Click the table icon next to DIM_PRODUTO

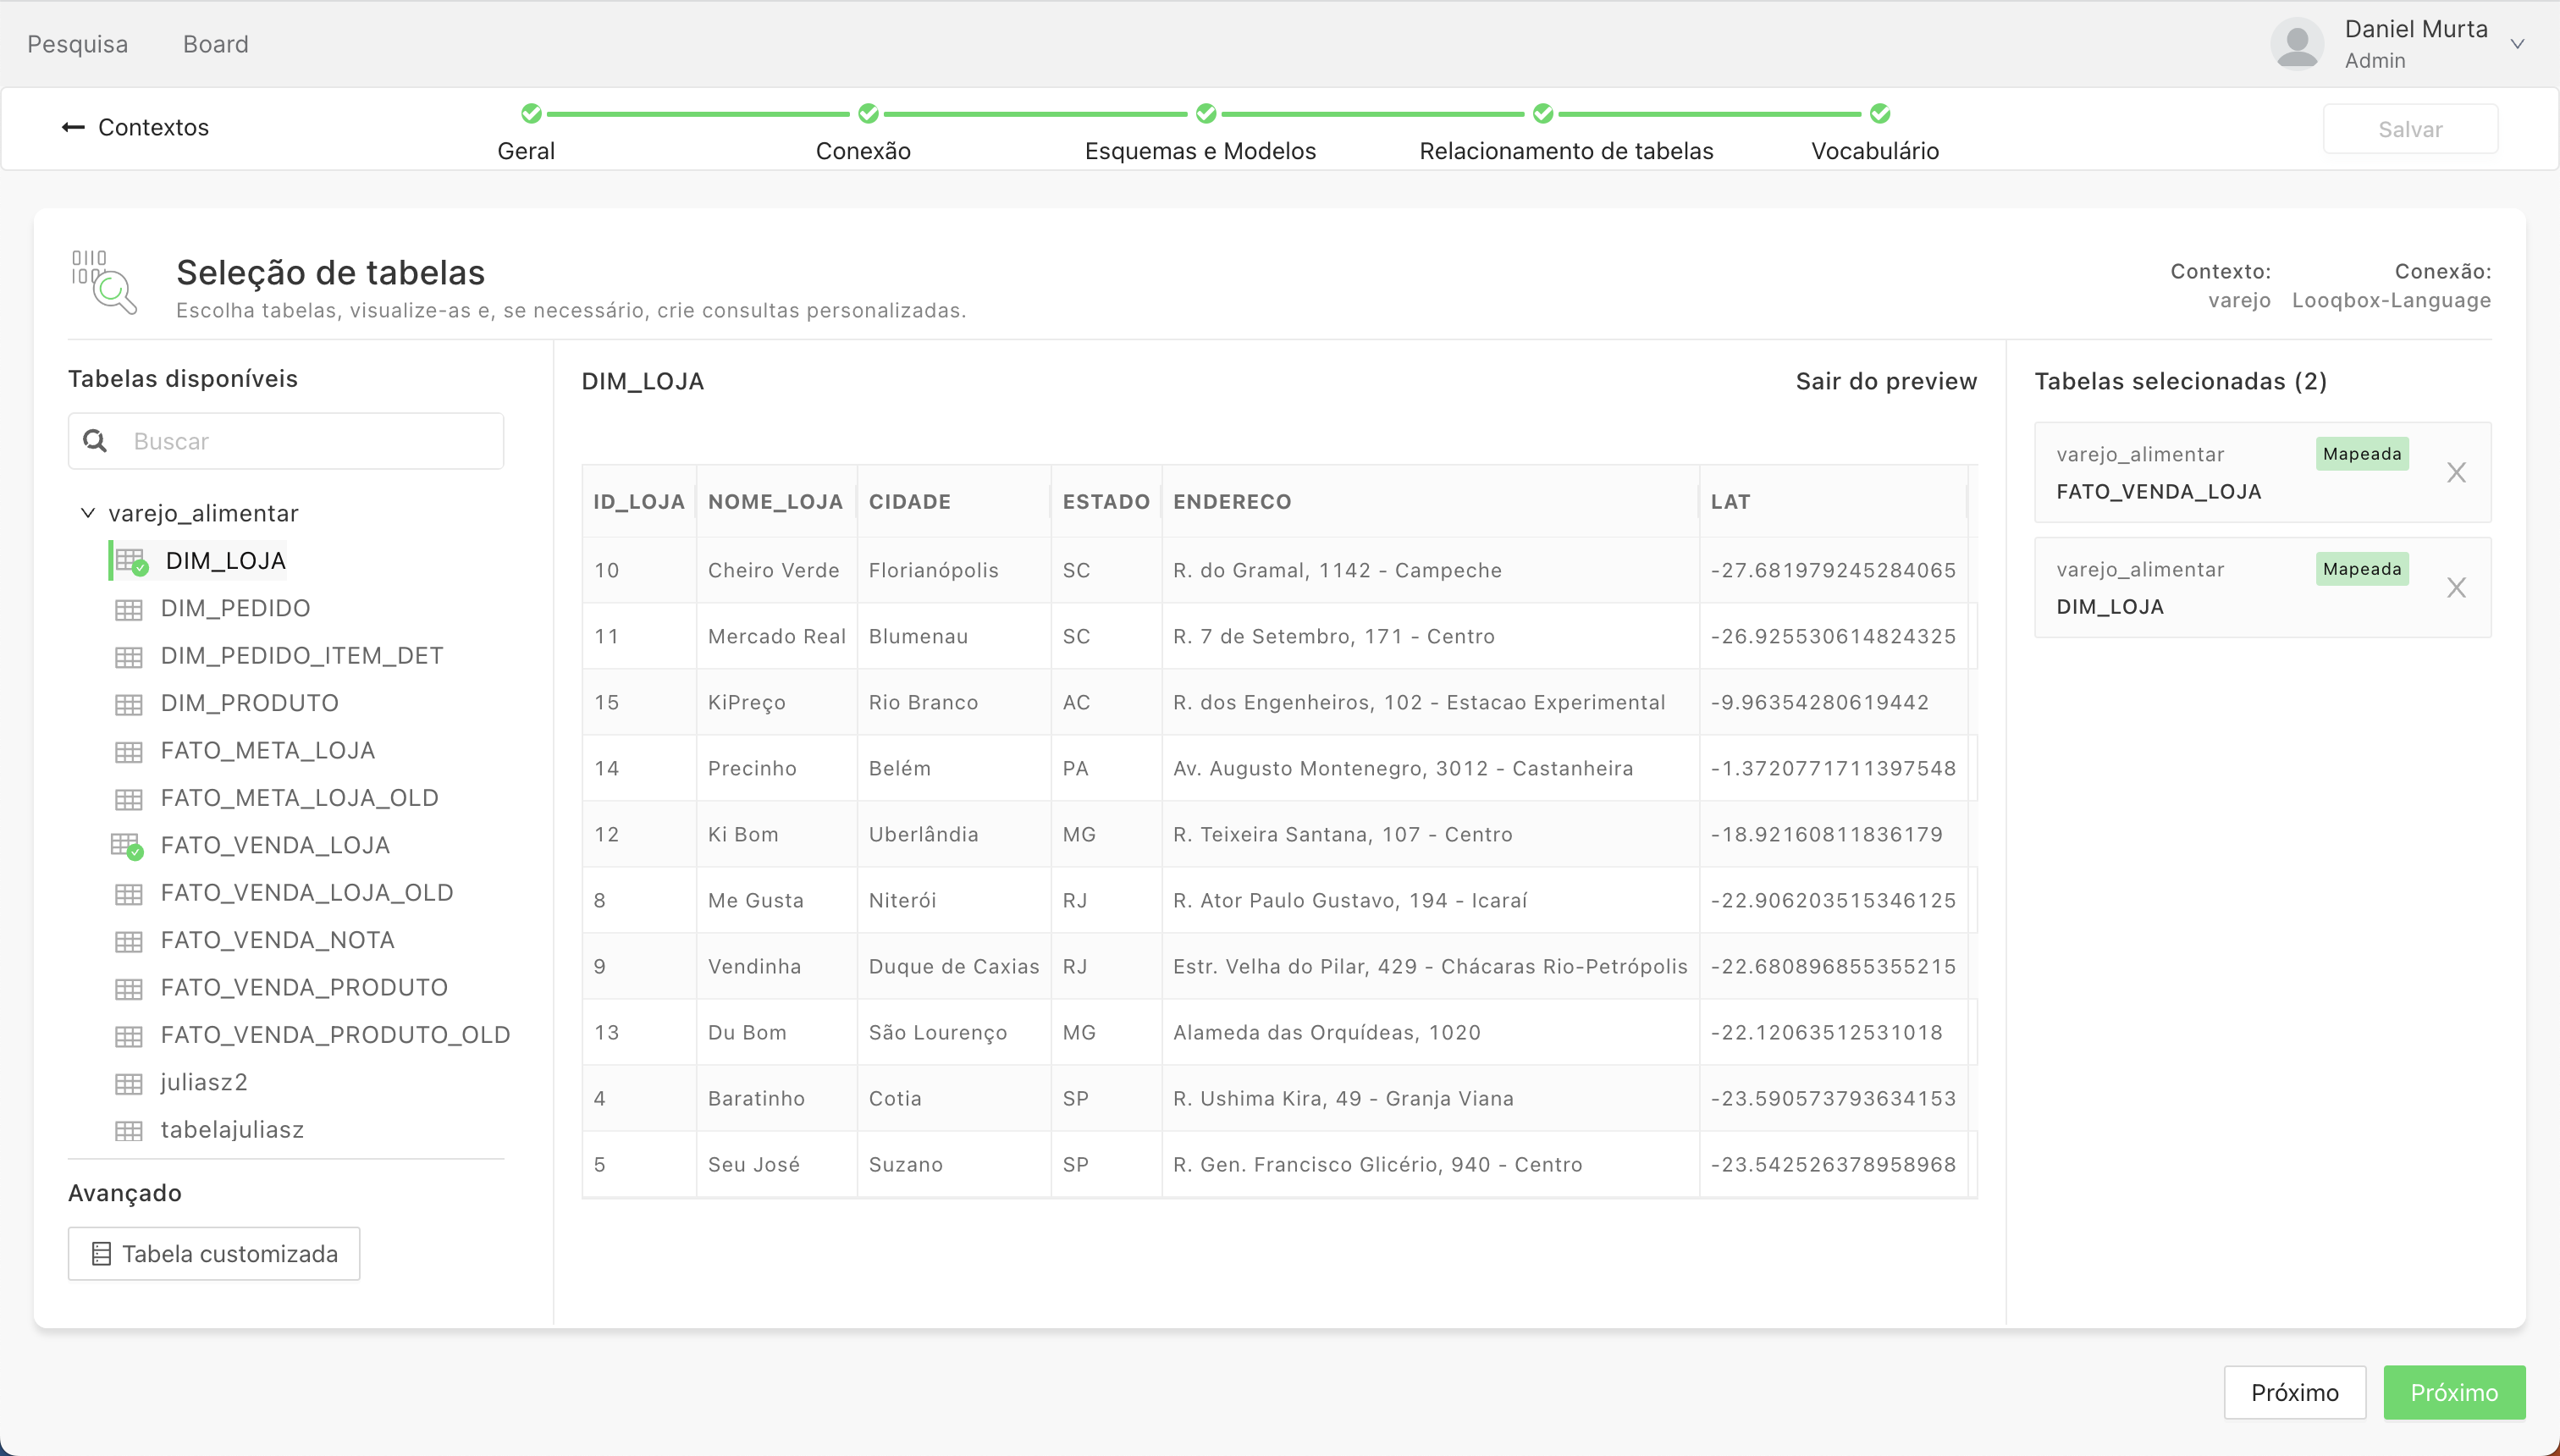click(x=128, y=704)
